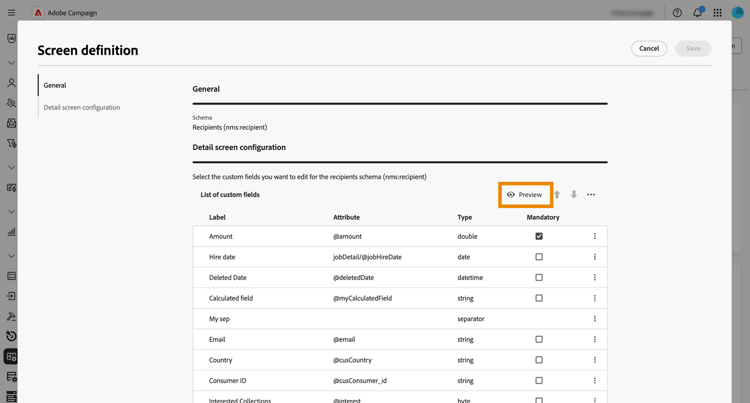Click the Preview eye button

525,195
